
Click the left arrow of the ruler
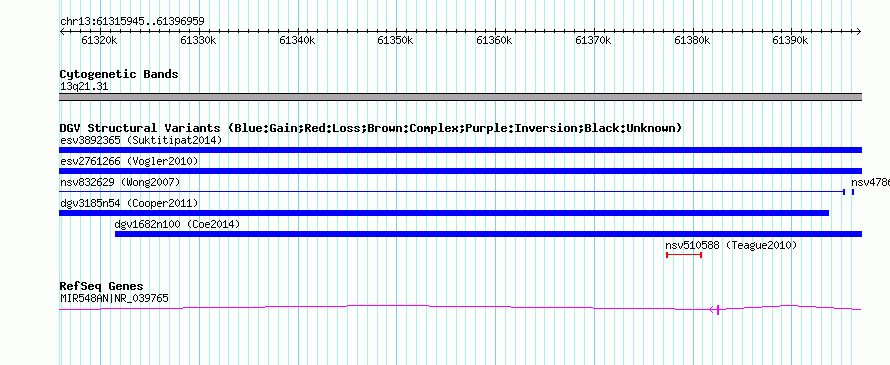(62, 32)
